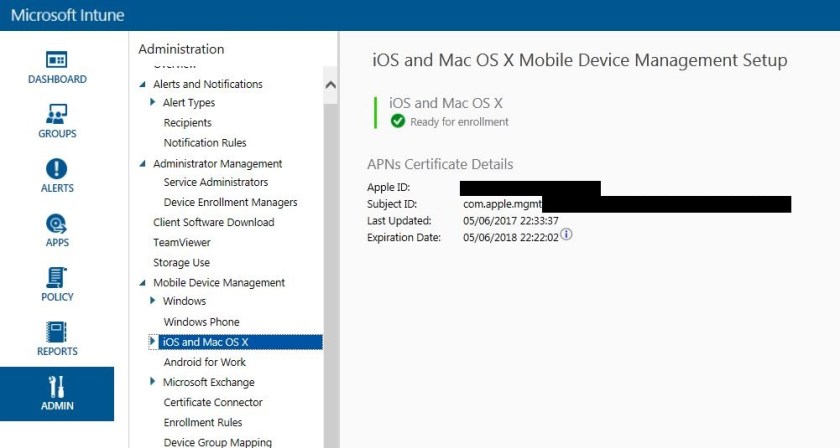Screen dimensions: 840x448
Task: Select Service Administrators
Action: [x=215, y=182]
